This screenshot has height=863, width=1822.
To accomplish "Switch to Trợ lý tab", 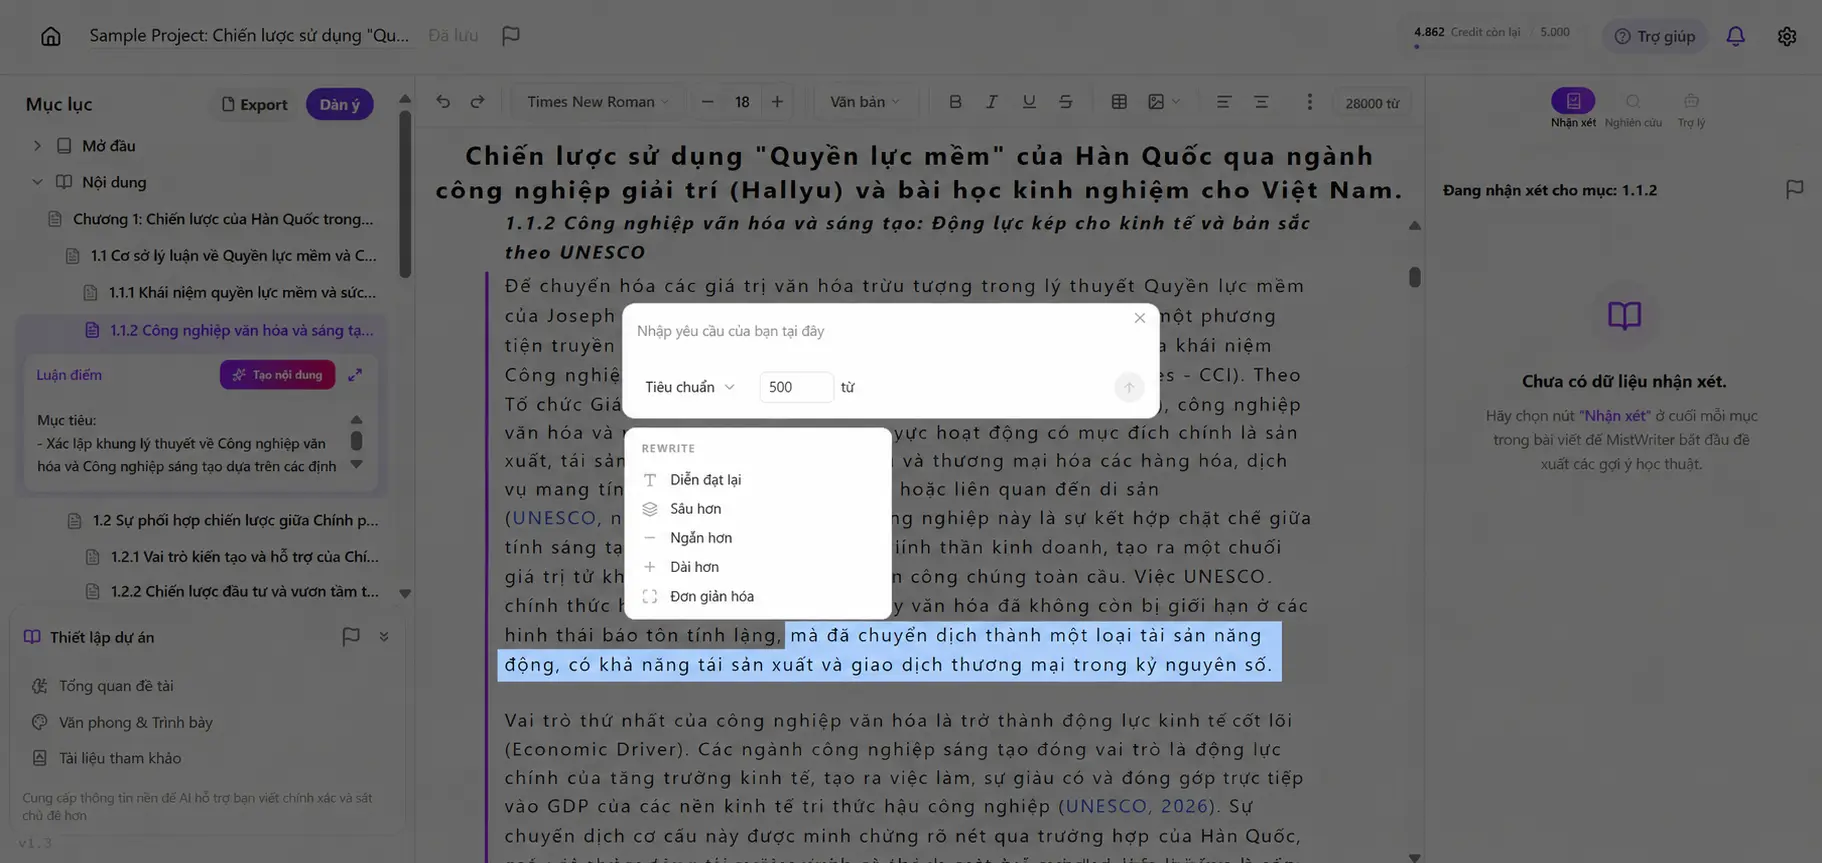I will click(x=1691, y=108).
